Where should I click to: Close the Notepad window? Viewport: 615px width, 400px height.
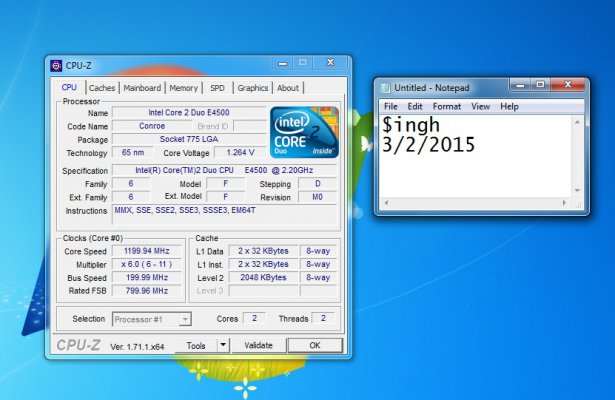pyautogui.click(x=568, y=84)
